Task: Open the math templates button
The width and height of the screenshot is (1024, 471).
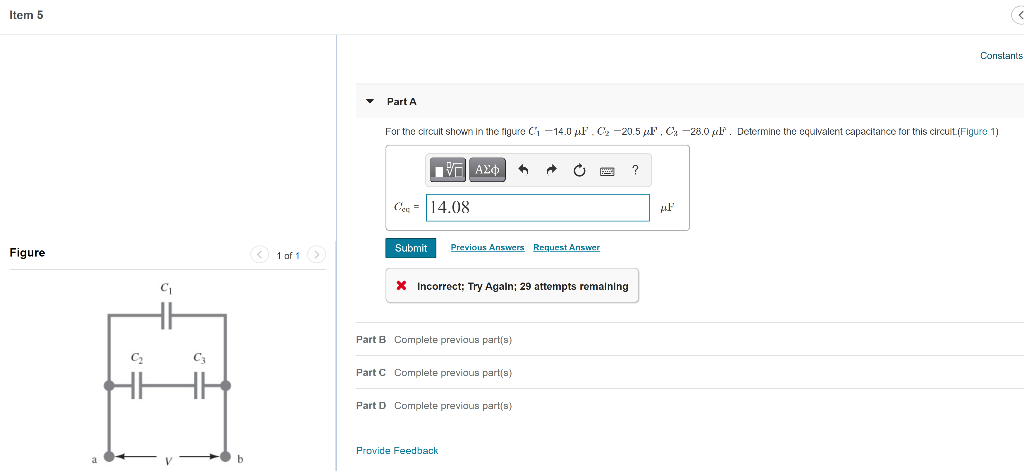Action: (x=448, y=170)
